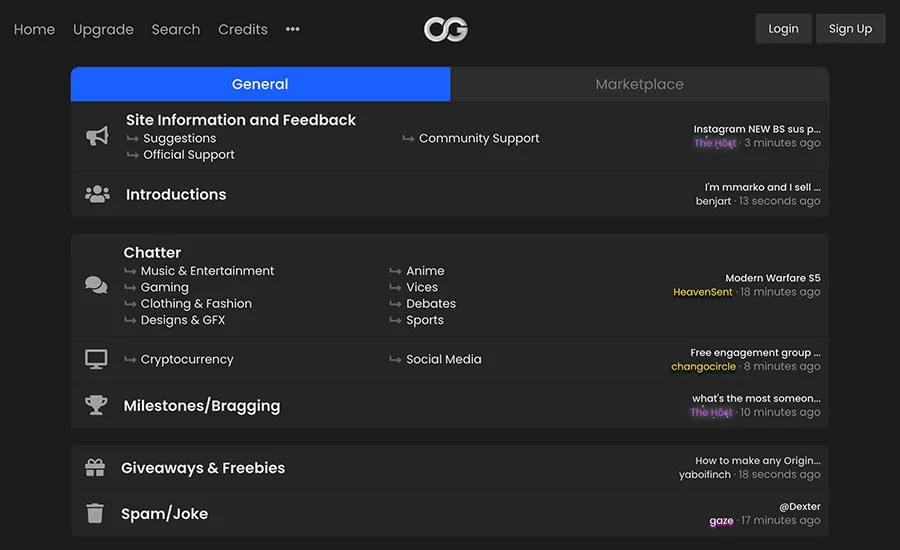This screenshot has height=550, width=900.
Task: Click the gift icon beside Giveaways & Freebies
Action: click(x=95, y=467)
